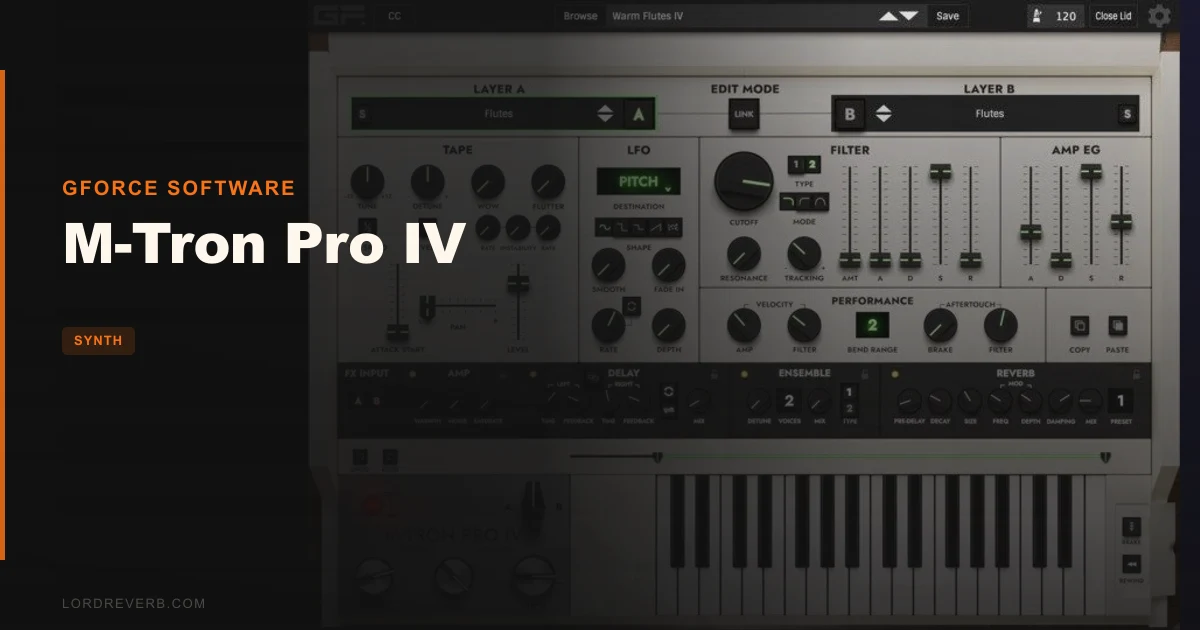1200x630 pixels.
Task: Toggle Layer B edit button
Action: 850,114
